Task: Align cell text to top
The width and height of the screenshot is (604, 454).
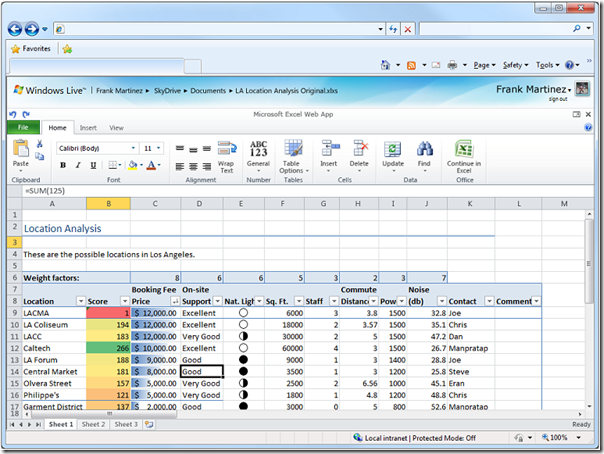Action: [x=180, y=148]
